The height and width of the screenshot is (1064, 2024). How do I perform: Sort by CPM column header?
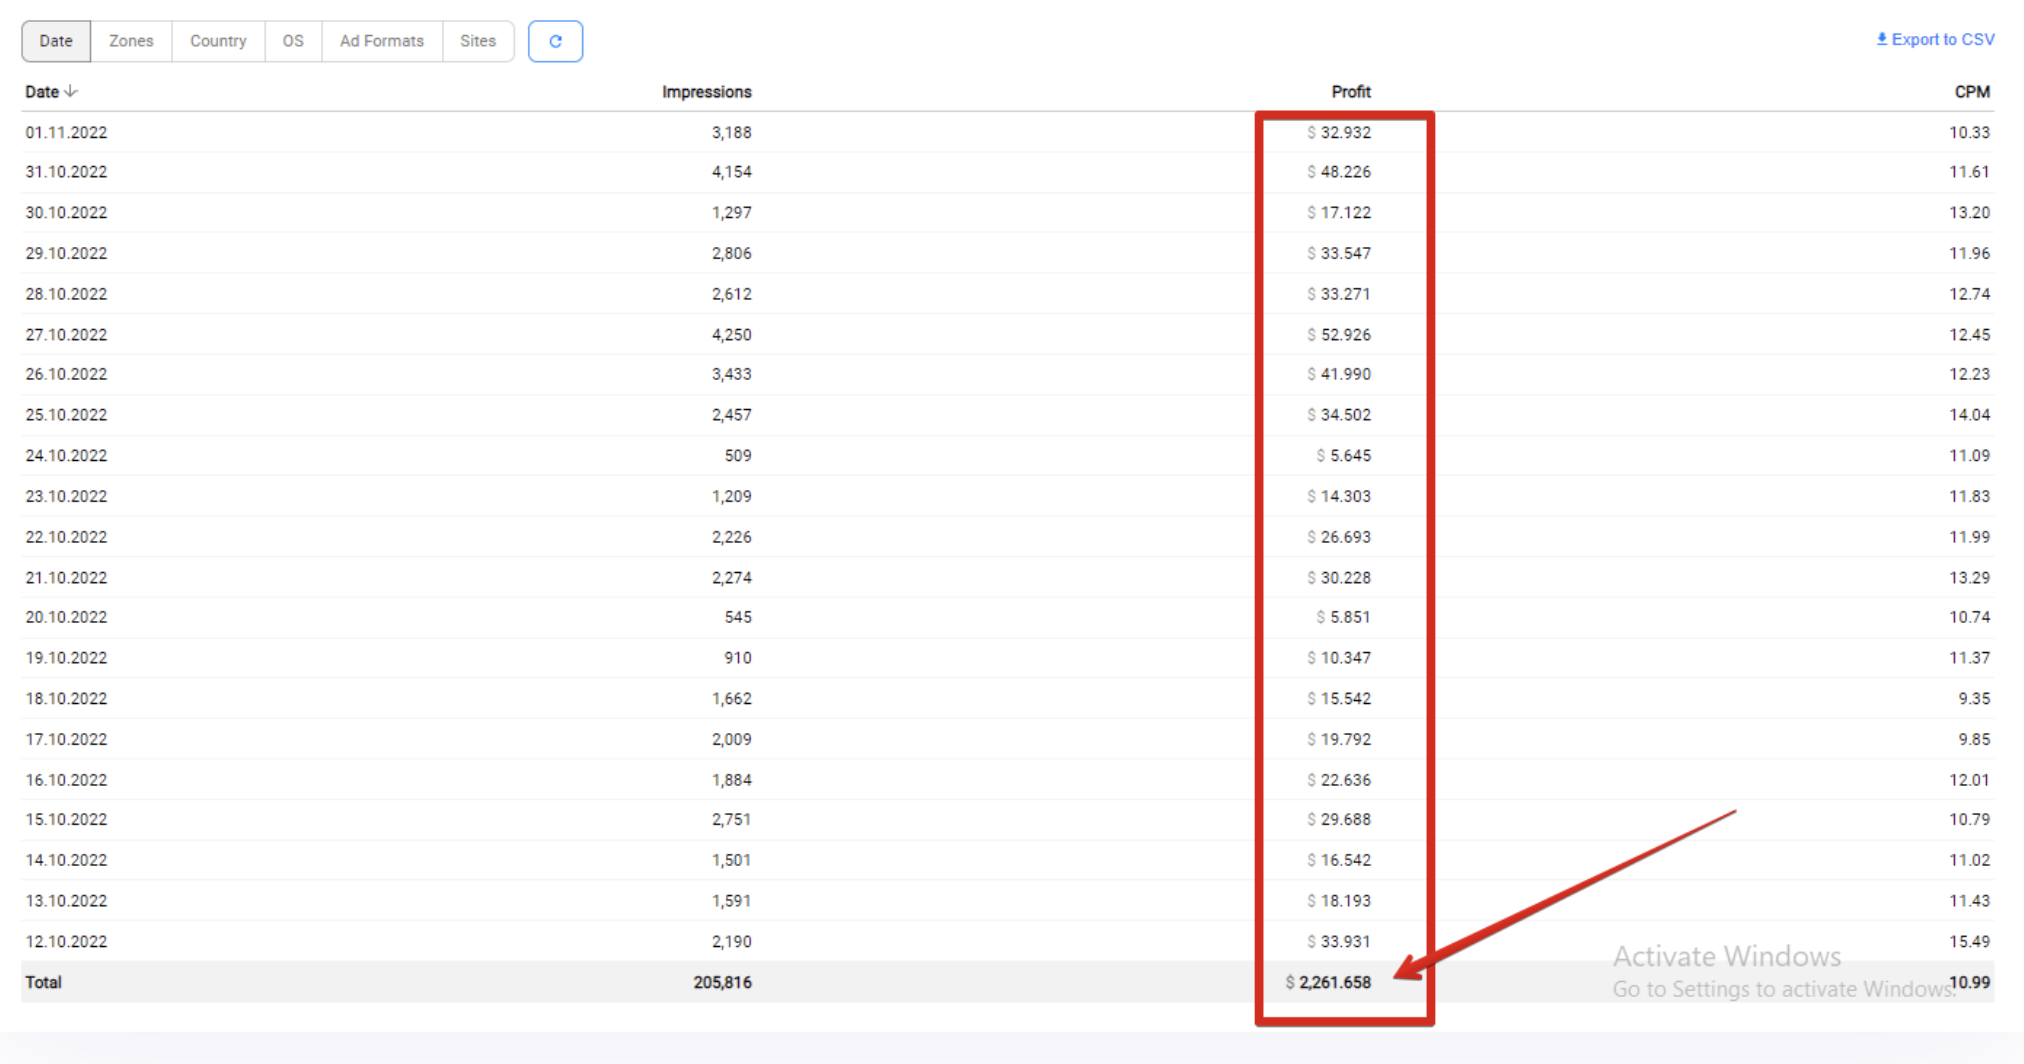[1971, 92]
